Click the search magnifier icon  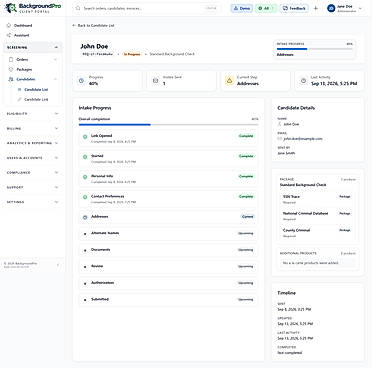tap(78, 8)
